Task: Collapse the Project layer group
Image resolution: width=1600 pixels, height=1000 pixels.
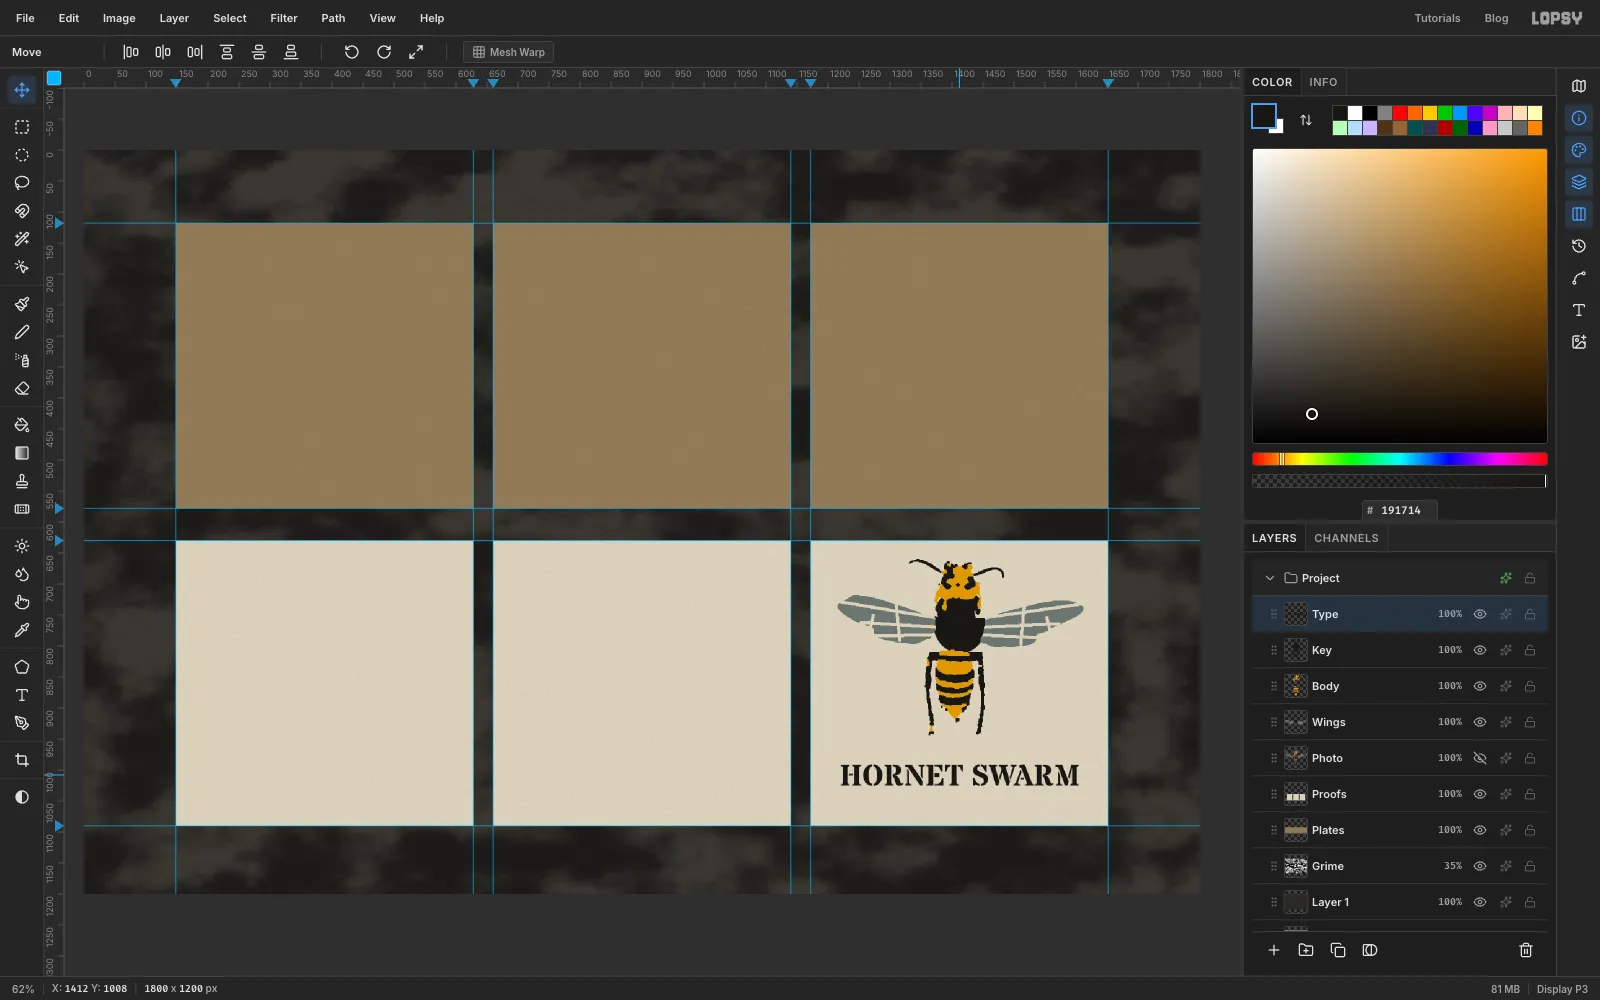Action: [x=1270, y=578]
